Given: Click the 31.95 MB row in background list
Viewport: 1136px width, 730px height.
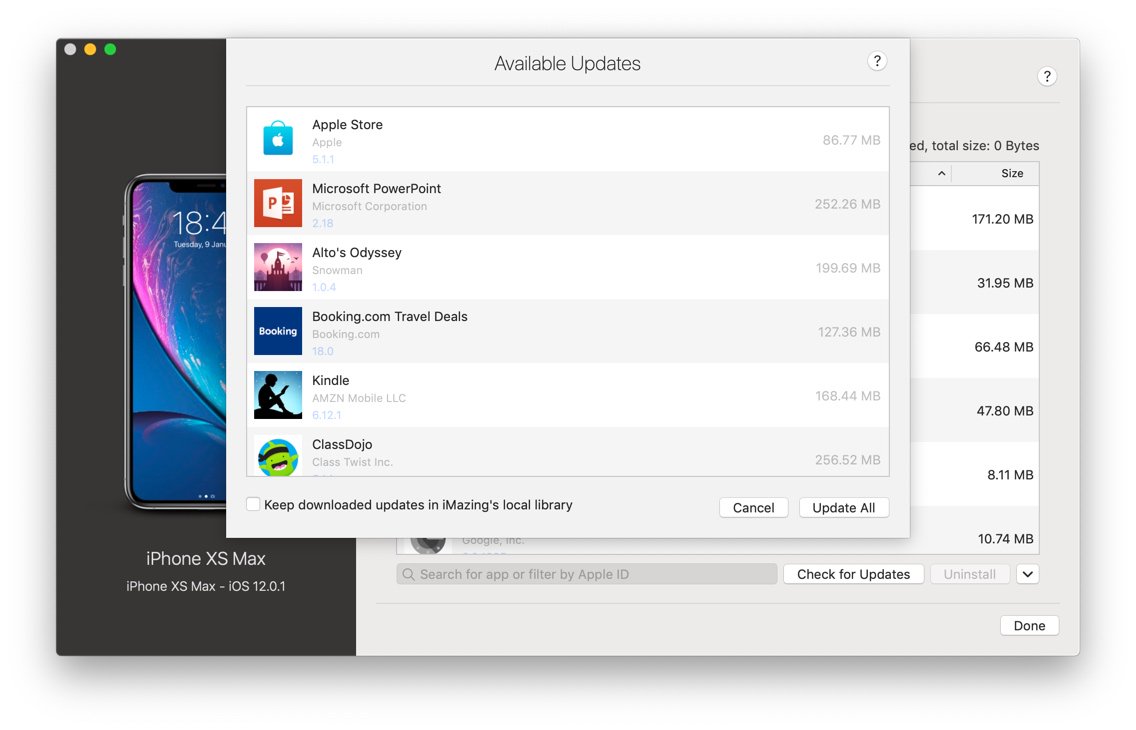Looking at the screenshot, I should point(974,283).
